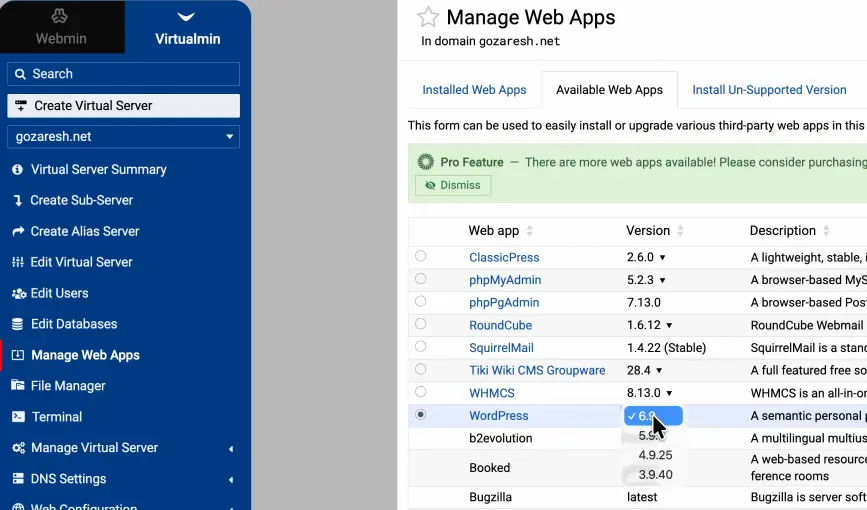Sort table by Web app column header
This screenshot has width=867, height=510.
[494, 231]
